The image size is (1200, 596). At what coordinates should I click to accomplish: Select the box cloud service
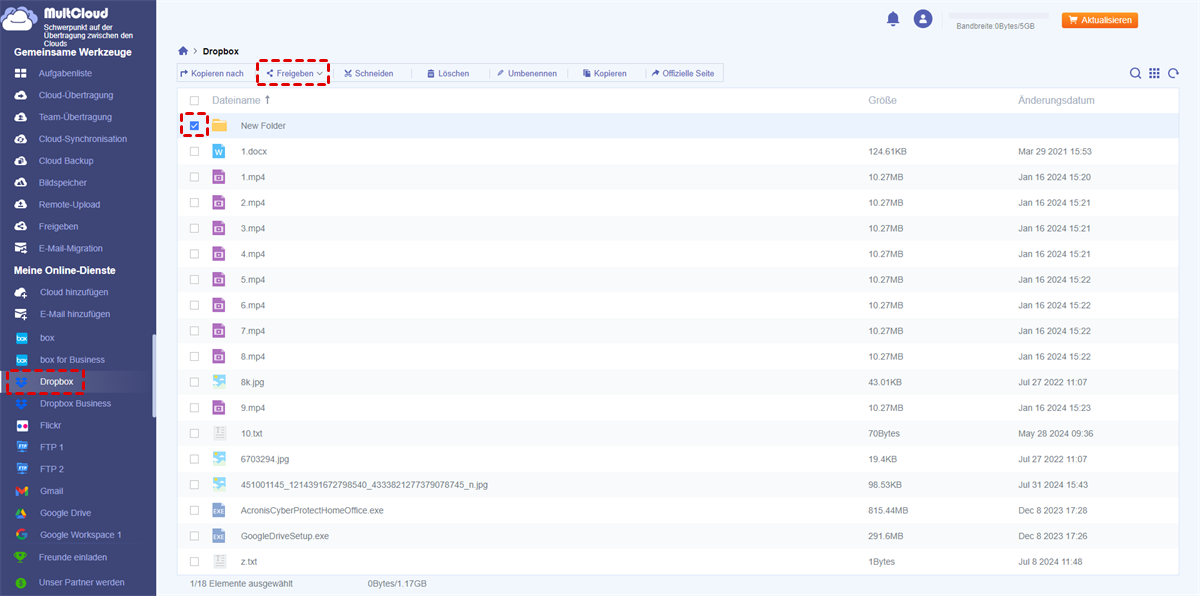pyautogui.click(x=47, y=338)
